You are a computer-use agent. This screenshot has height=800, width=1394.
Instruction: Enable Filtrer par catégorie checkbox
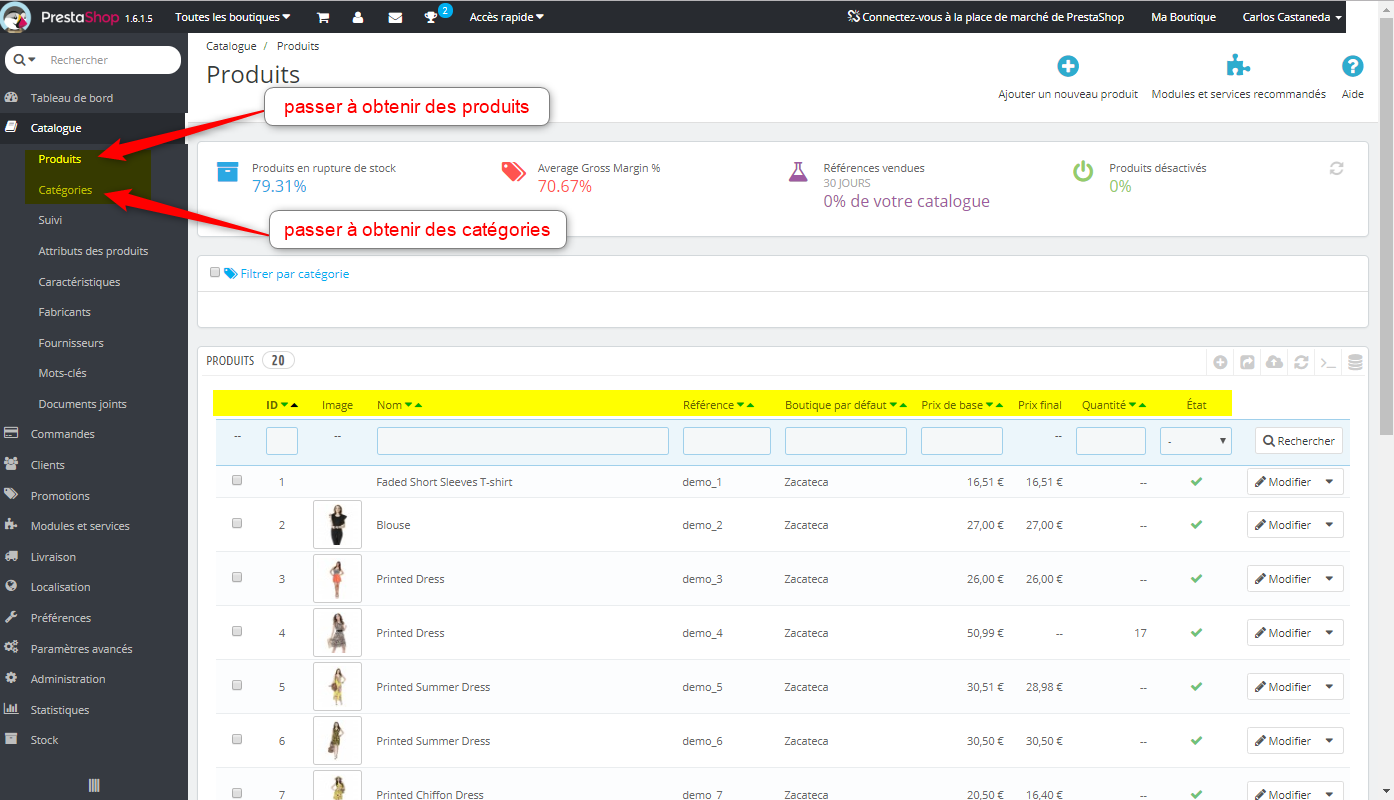click(215, 271)
